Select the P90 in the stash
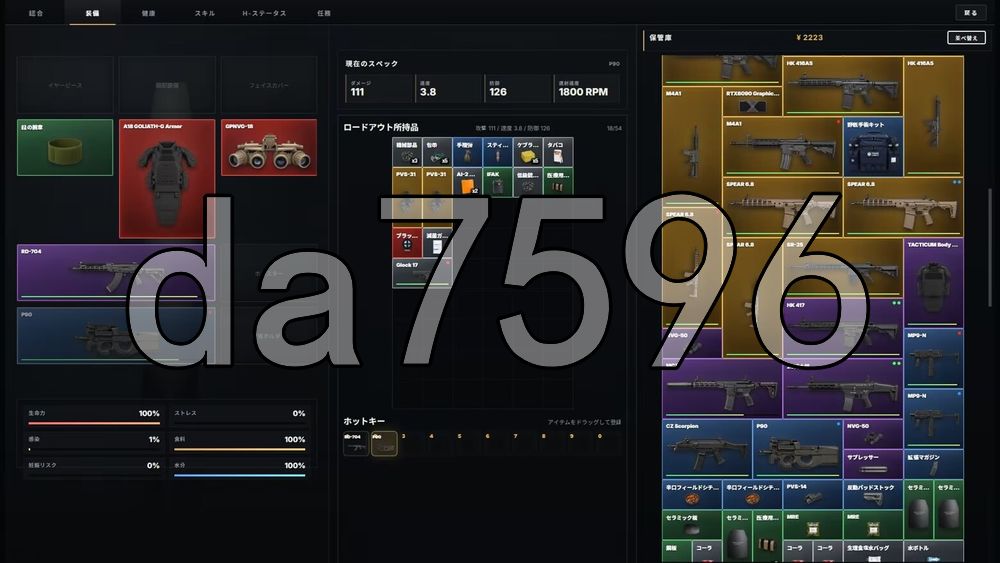The width and height of the screenshot is (1000, 563). (x=797, y=449)
